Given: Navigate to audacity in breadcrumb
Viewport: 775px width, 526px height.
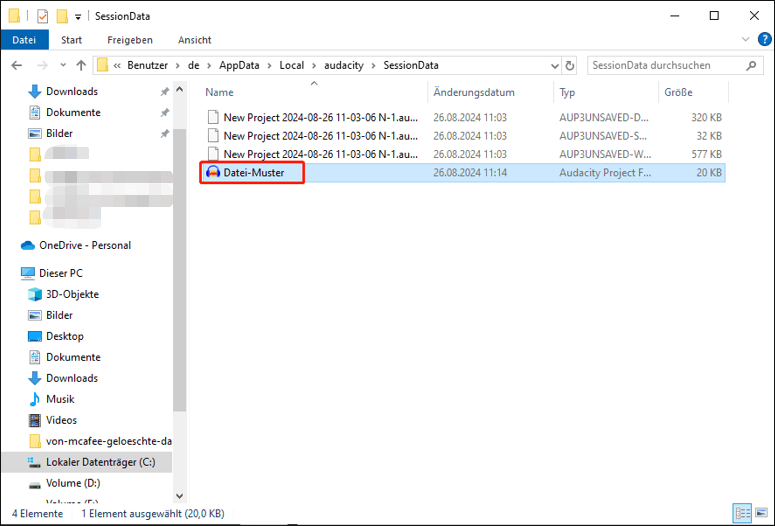Looking at the screenshot, I should pyautogui.click(x=344, y=65).
